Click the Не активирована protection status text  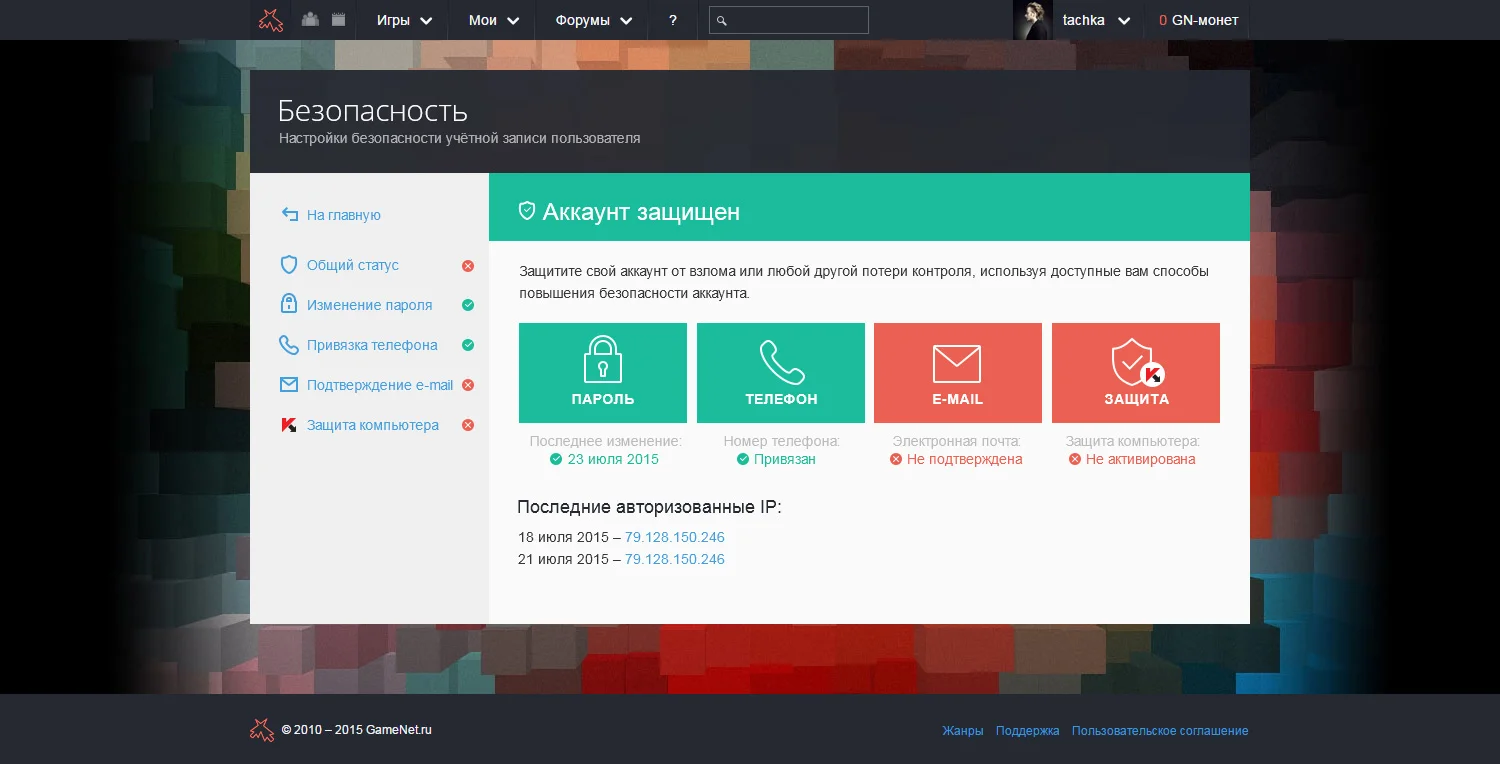1141,459
